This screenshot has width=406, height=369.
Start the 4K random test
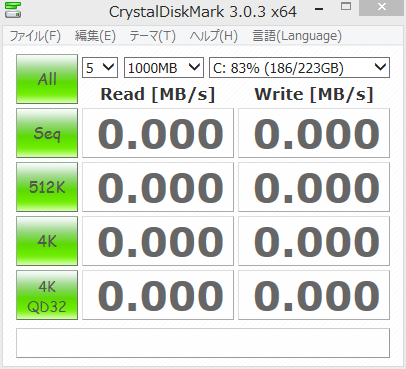[x=47, y=241]
